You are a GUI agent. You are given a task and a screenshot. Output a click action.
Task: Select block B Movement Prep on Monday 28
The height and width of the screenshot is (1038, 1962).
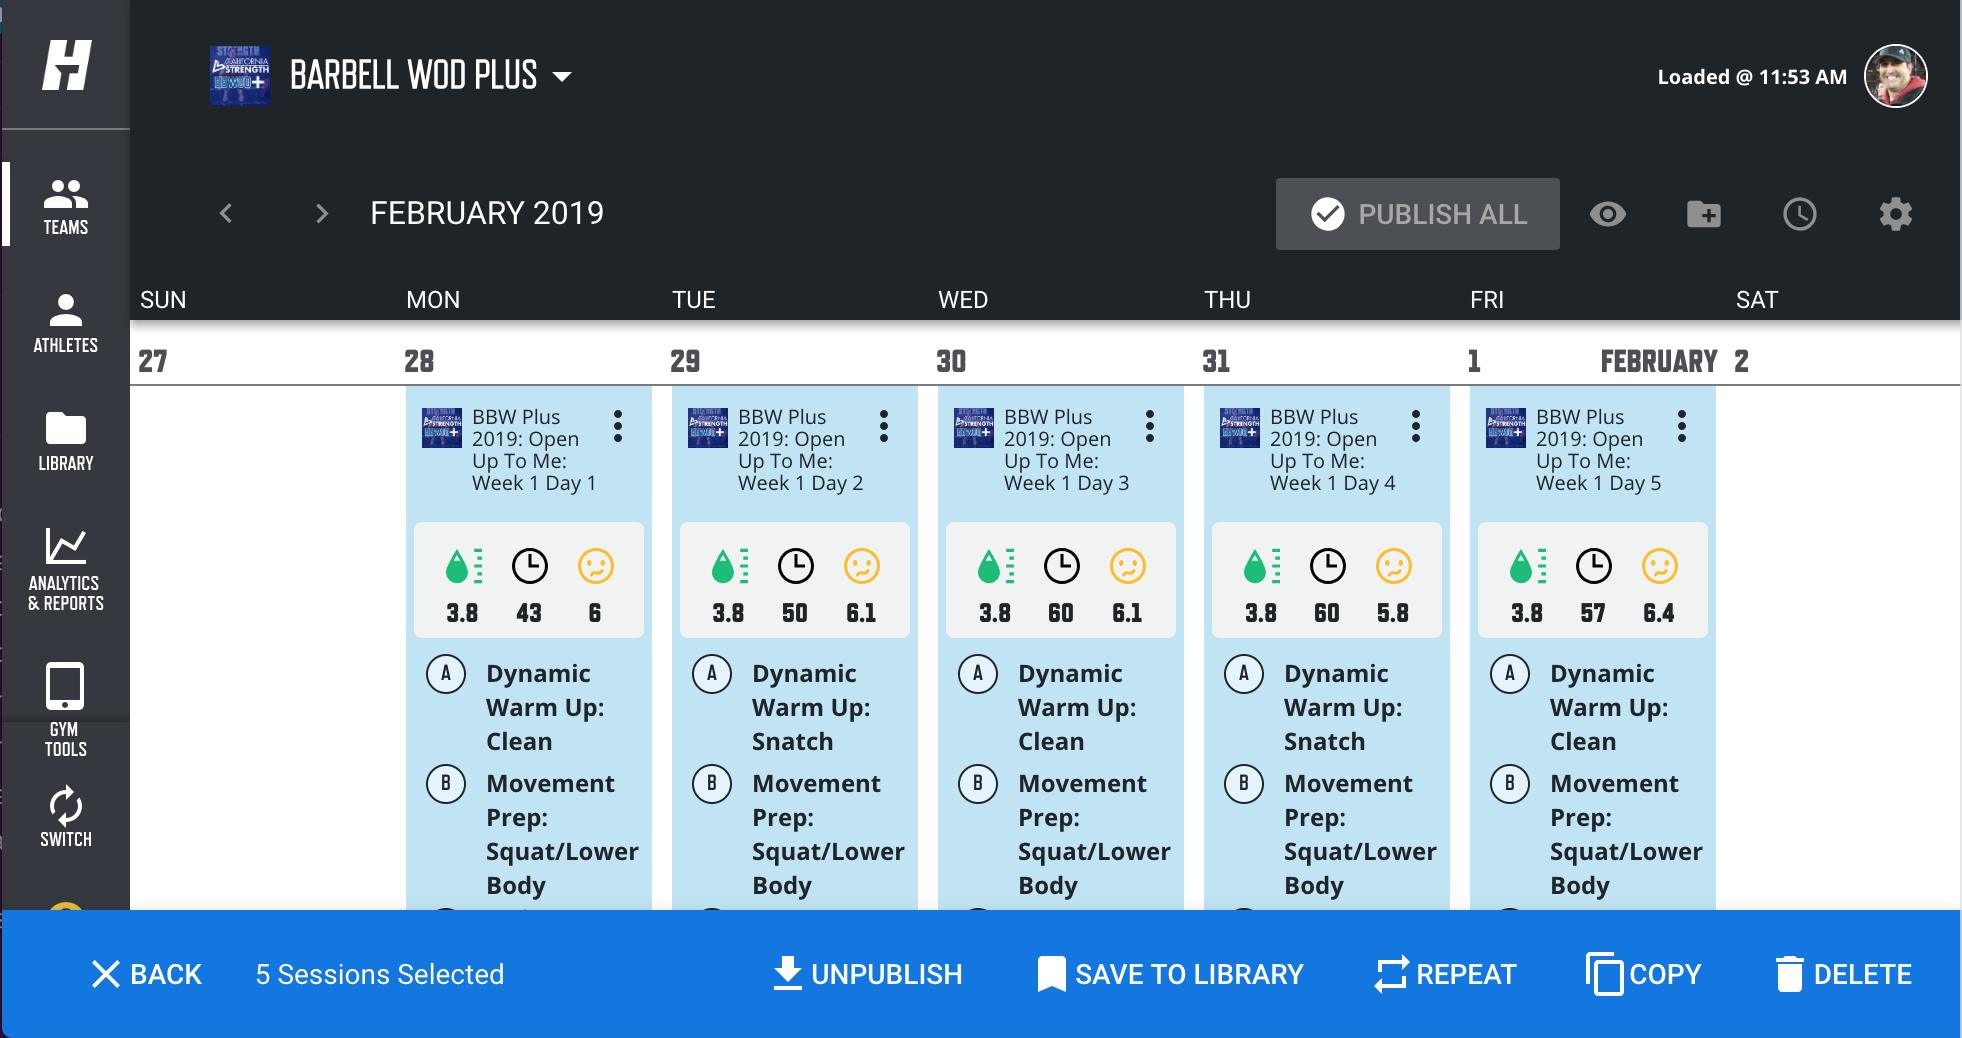coord(530,834)
